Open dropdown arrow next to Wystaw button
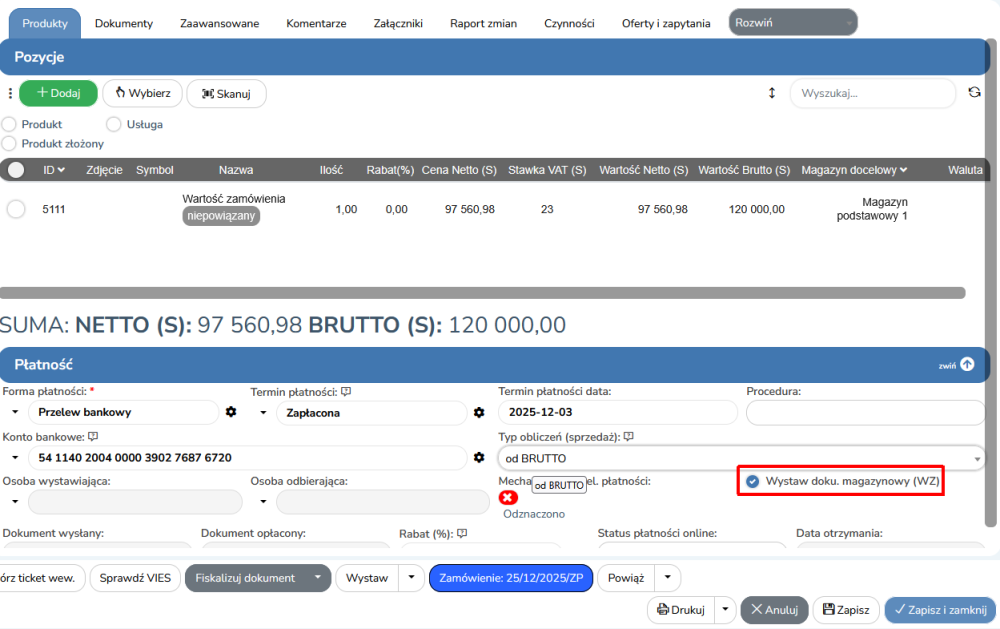1000x629 pixels. point(412,578)
